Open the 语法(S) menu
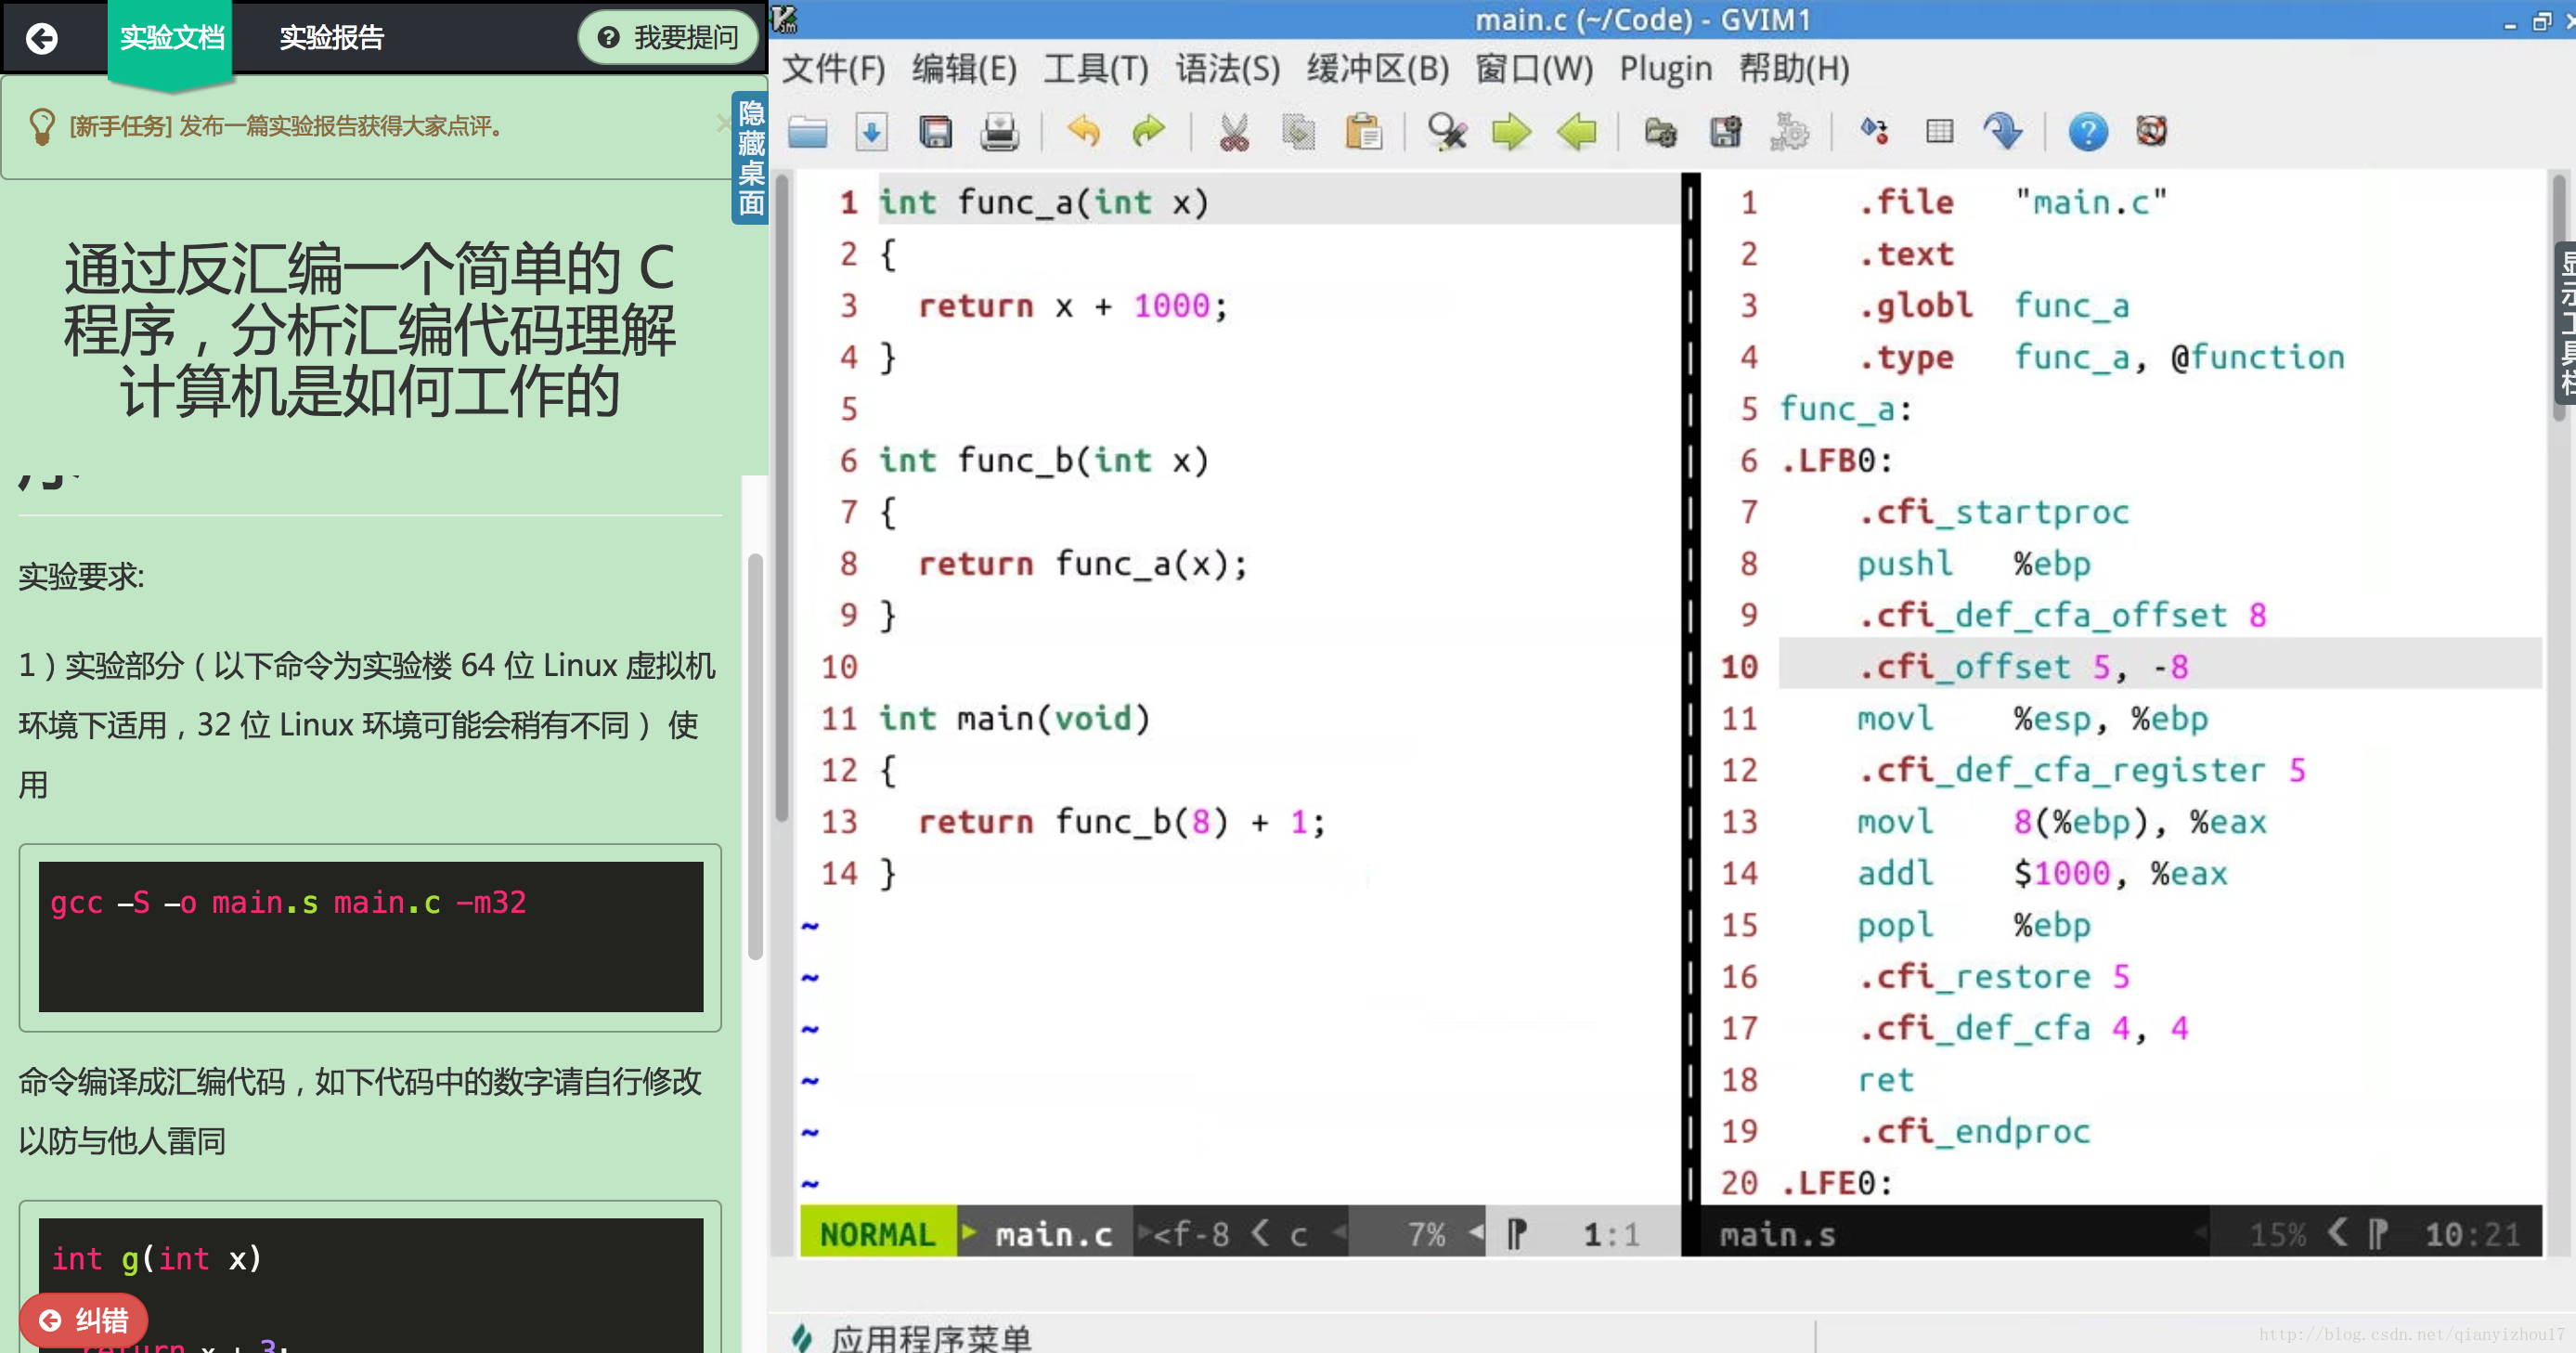The width and height of the screenshot is (2576, 1353). [x=1227, y=69]
